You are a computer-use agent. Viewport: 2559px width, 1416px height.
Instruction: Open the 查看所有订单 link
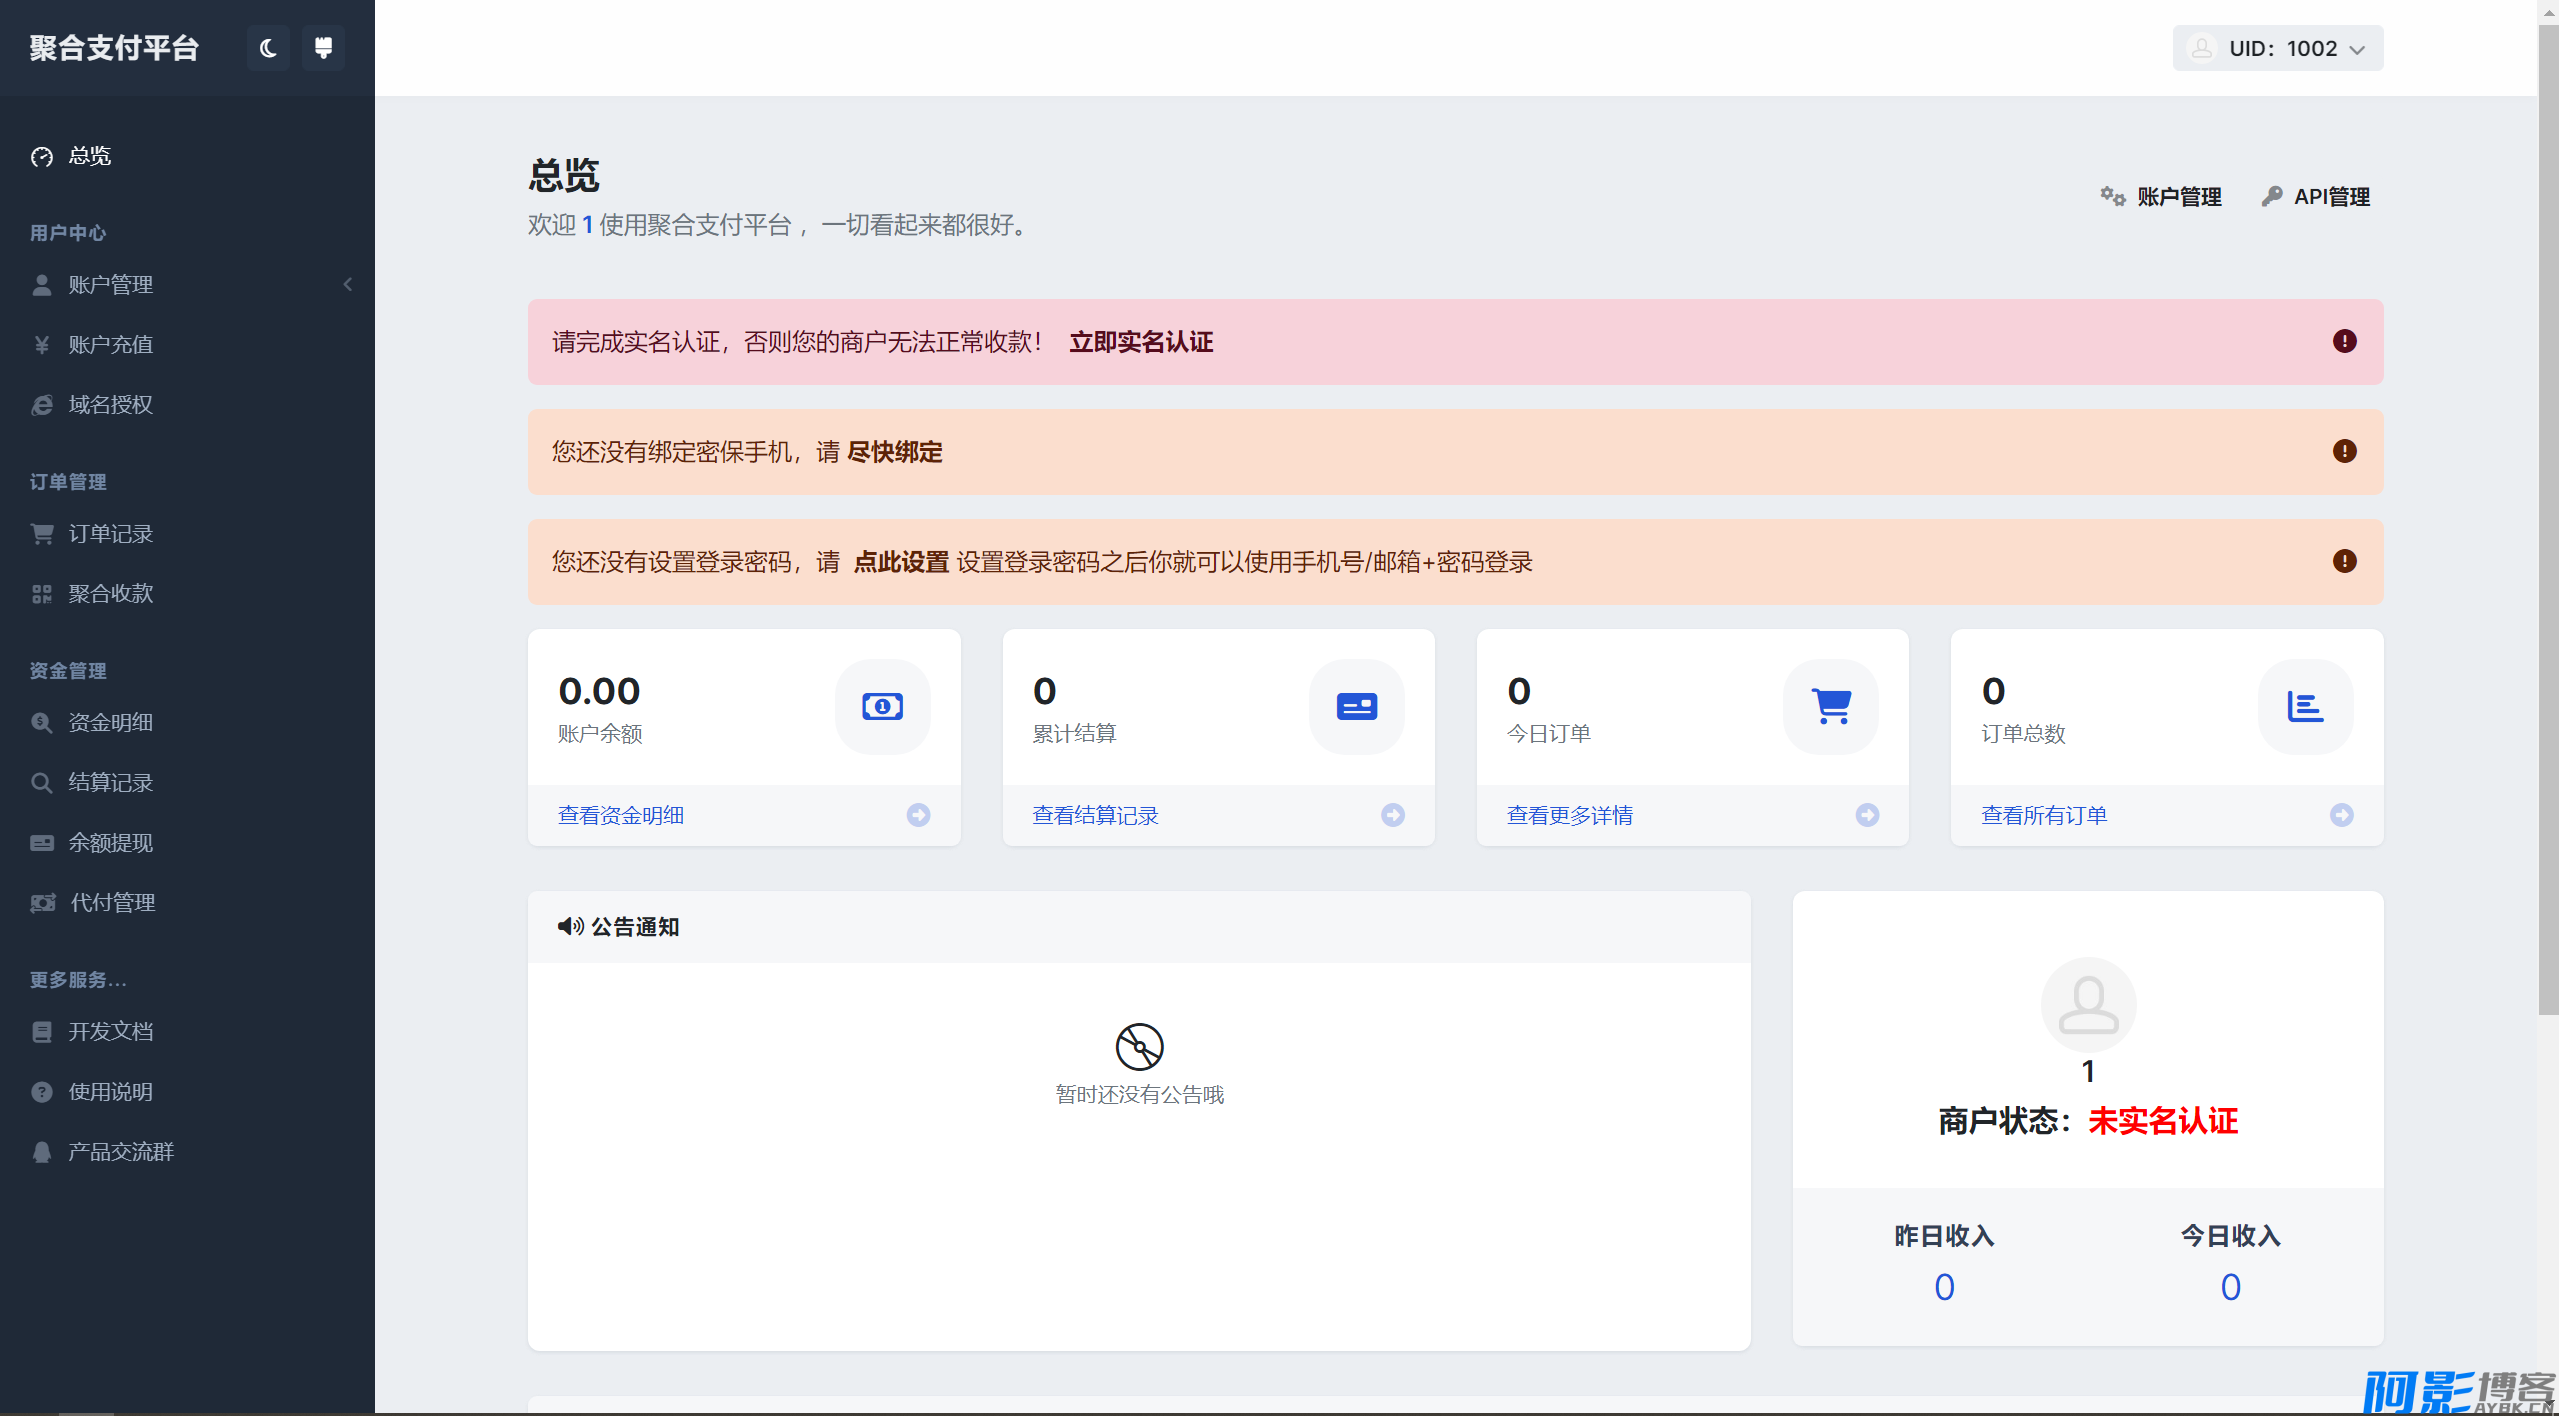2044,816
